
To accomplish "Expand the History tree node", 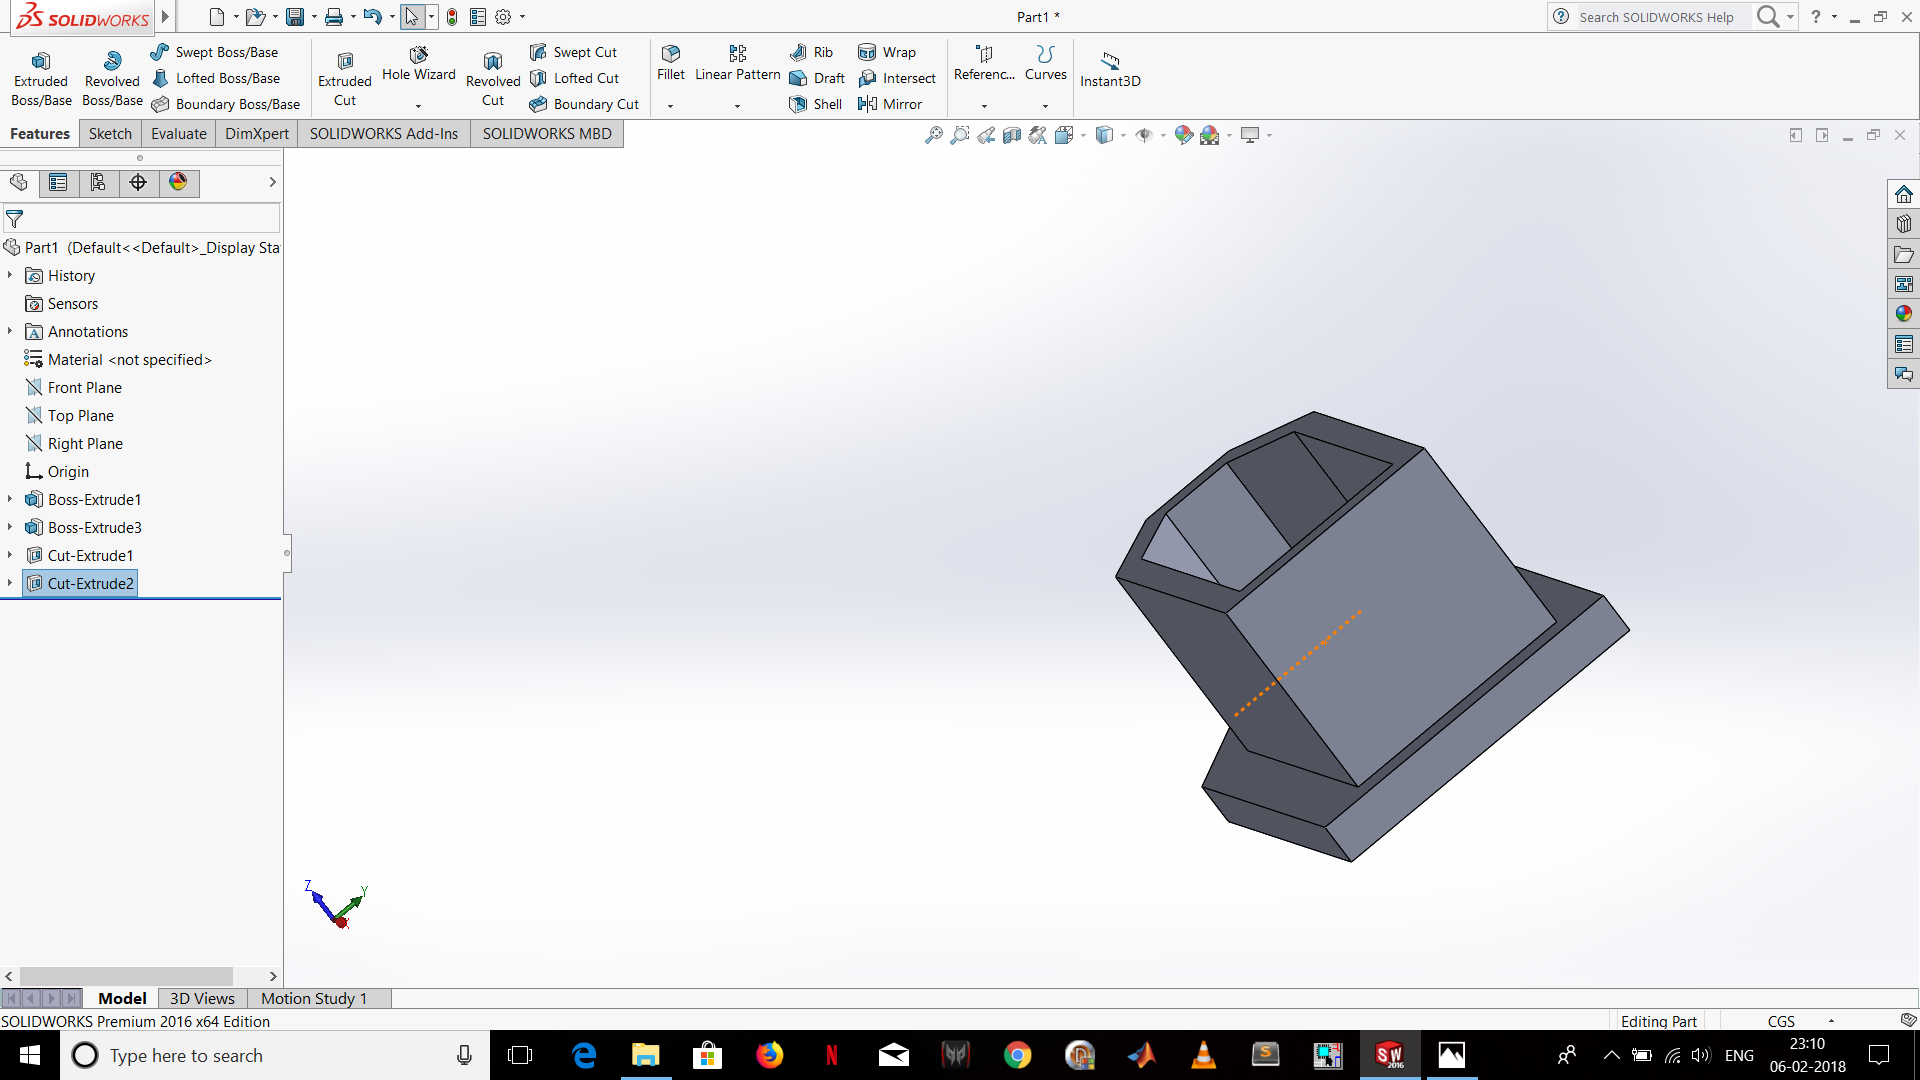I will tap(10, 275).
